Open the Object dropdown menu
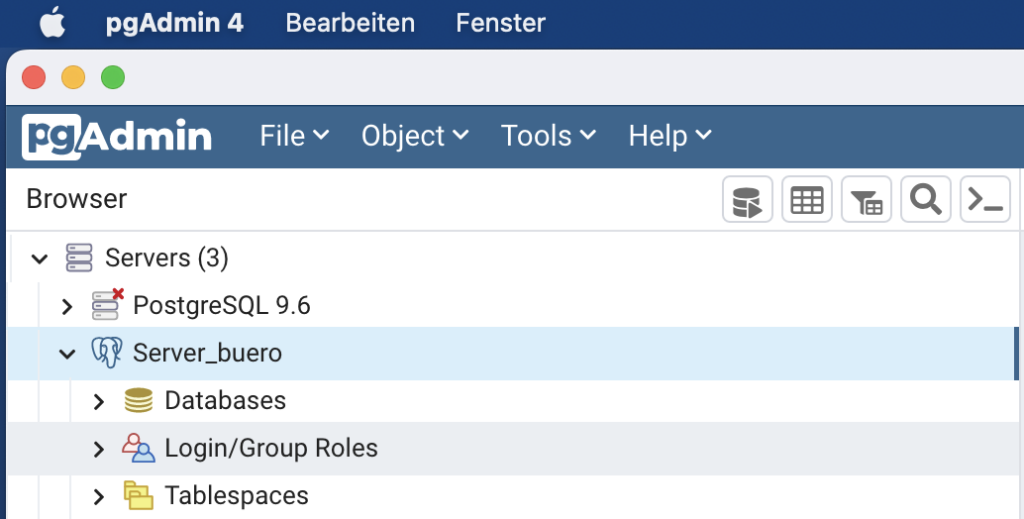The image size is (1024, 519). [415, 136]
